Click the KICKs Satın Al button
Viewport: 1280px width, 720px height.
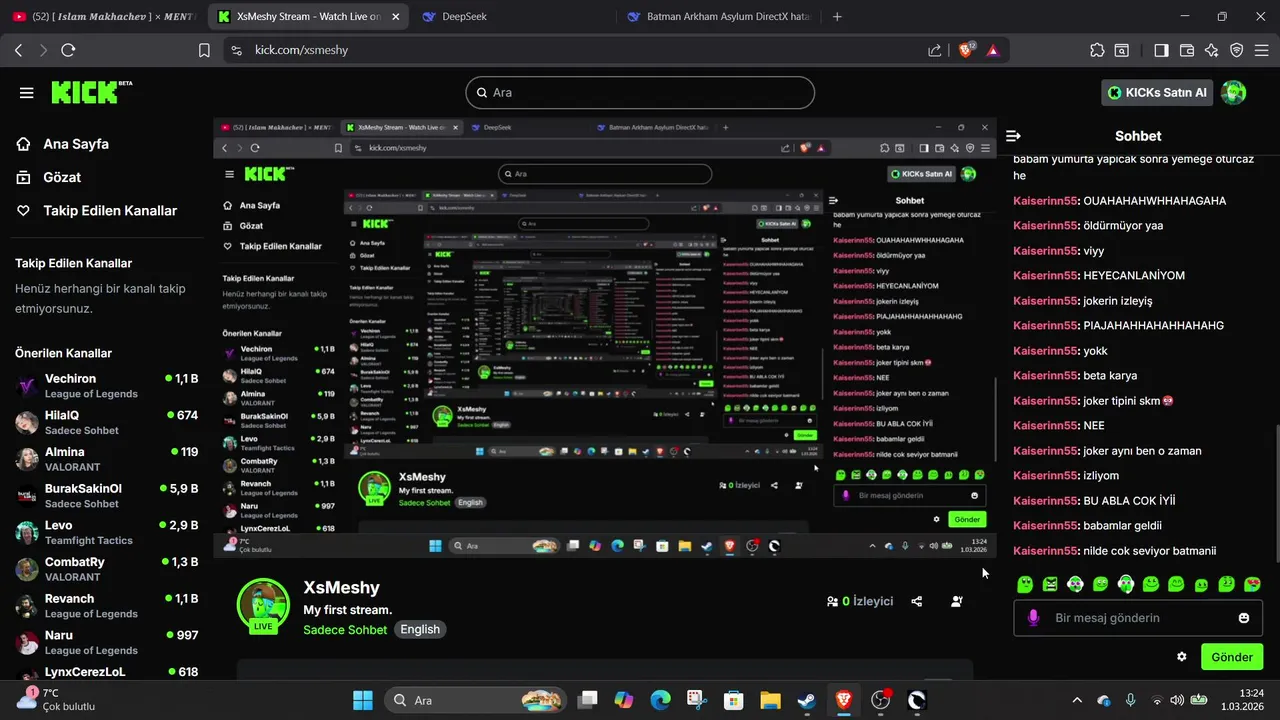(1157, 92)
